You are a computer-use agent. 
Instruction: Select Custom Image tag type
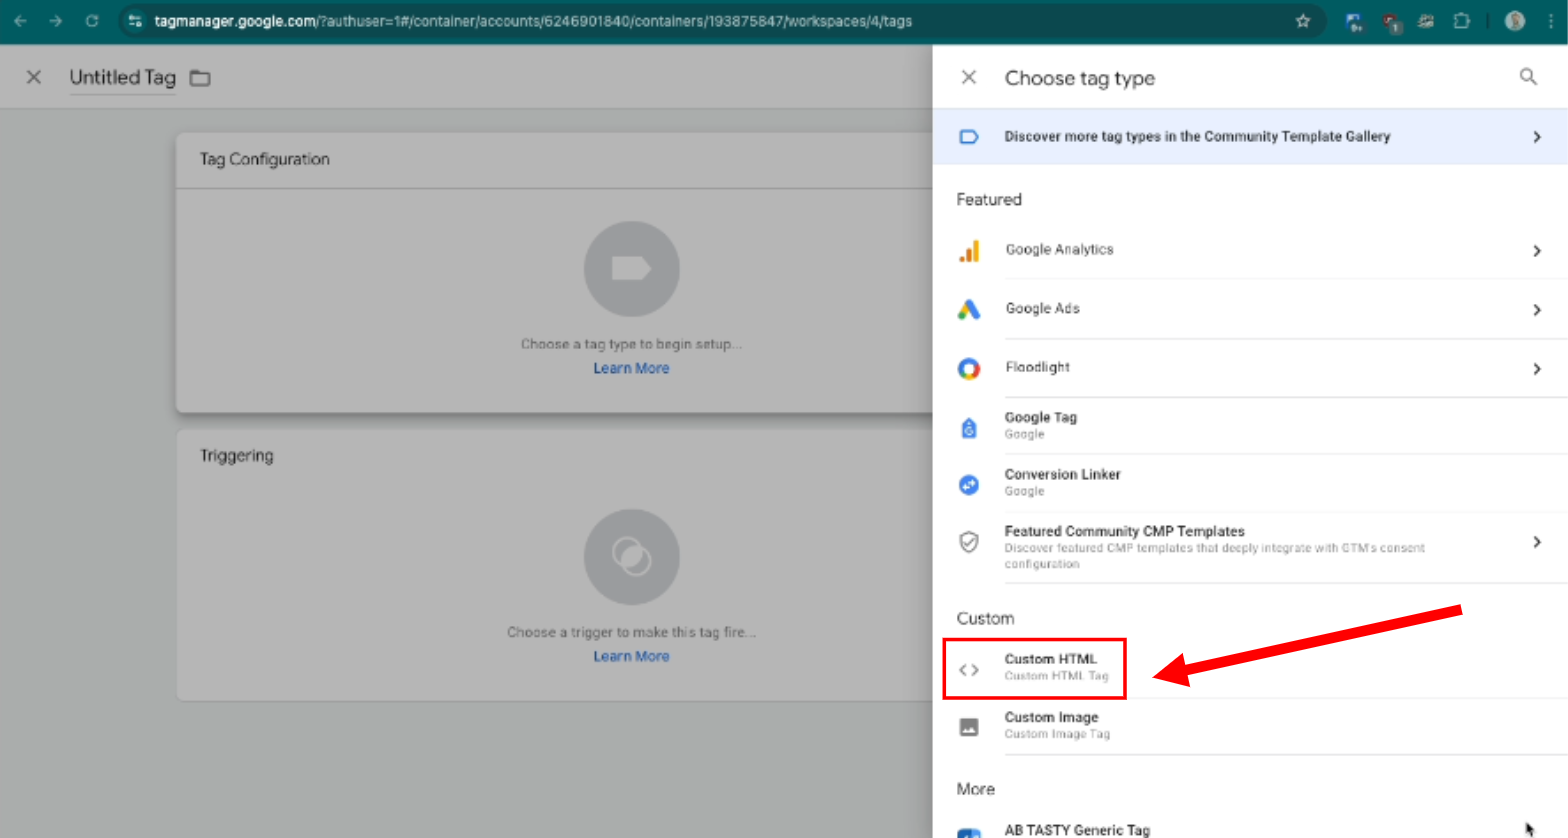tap(1250, 726)
